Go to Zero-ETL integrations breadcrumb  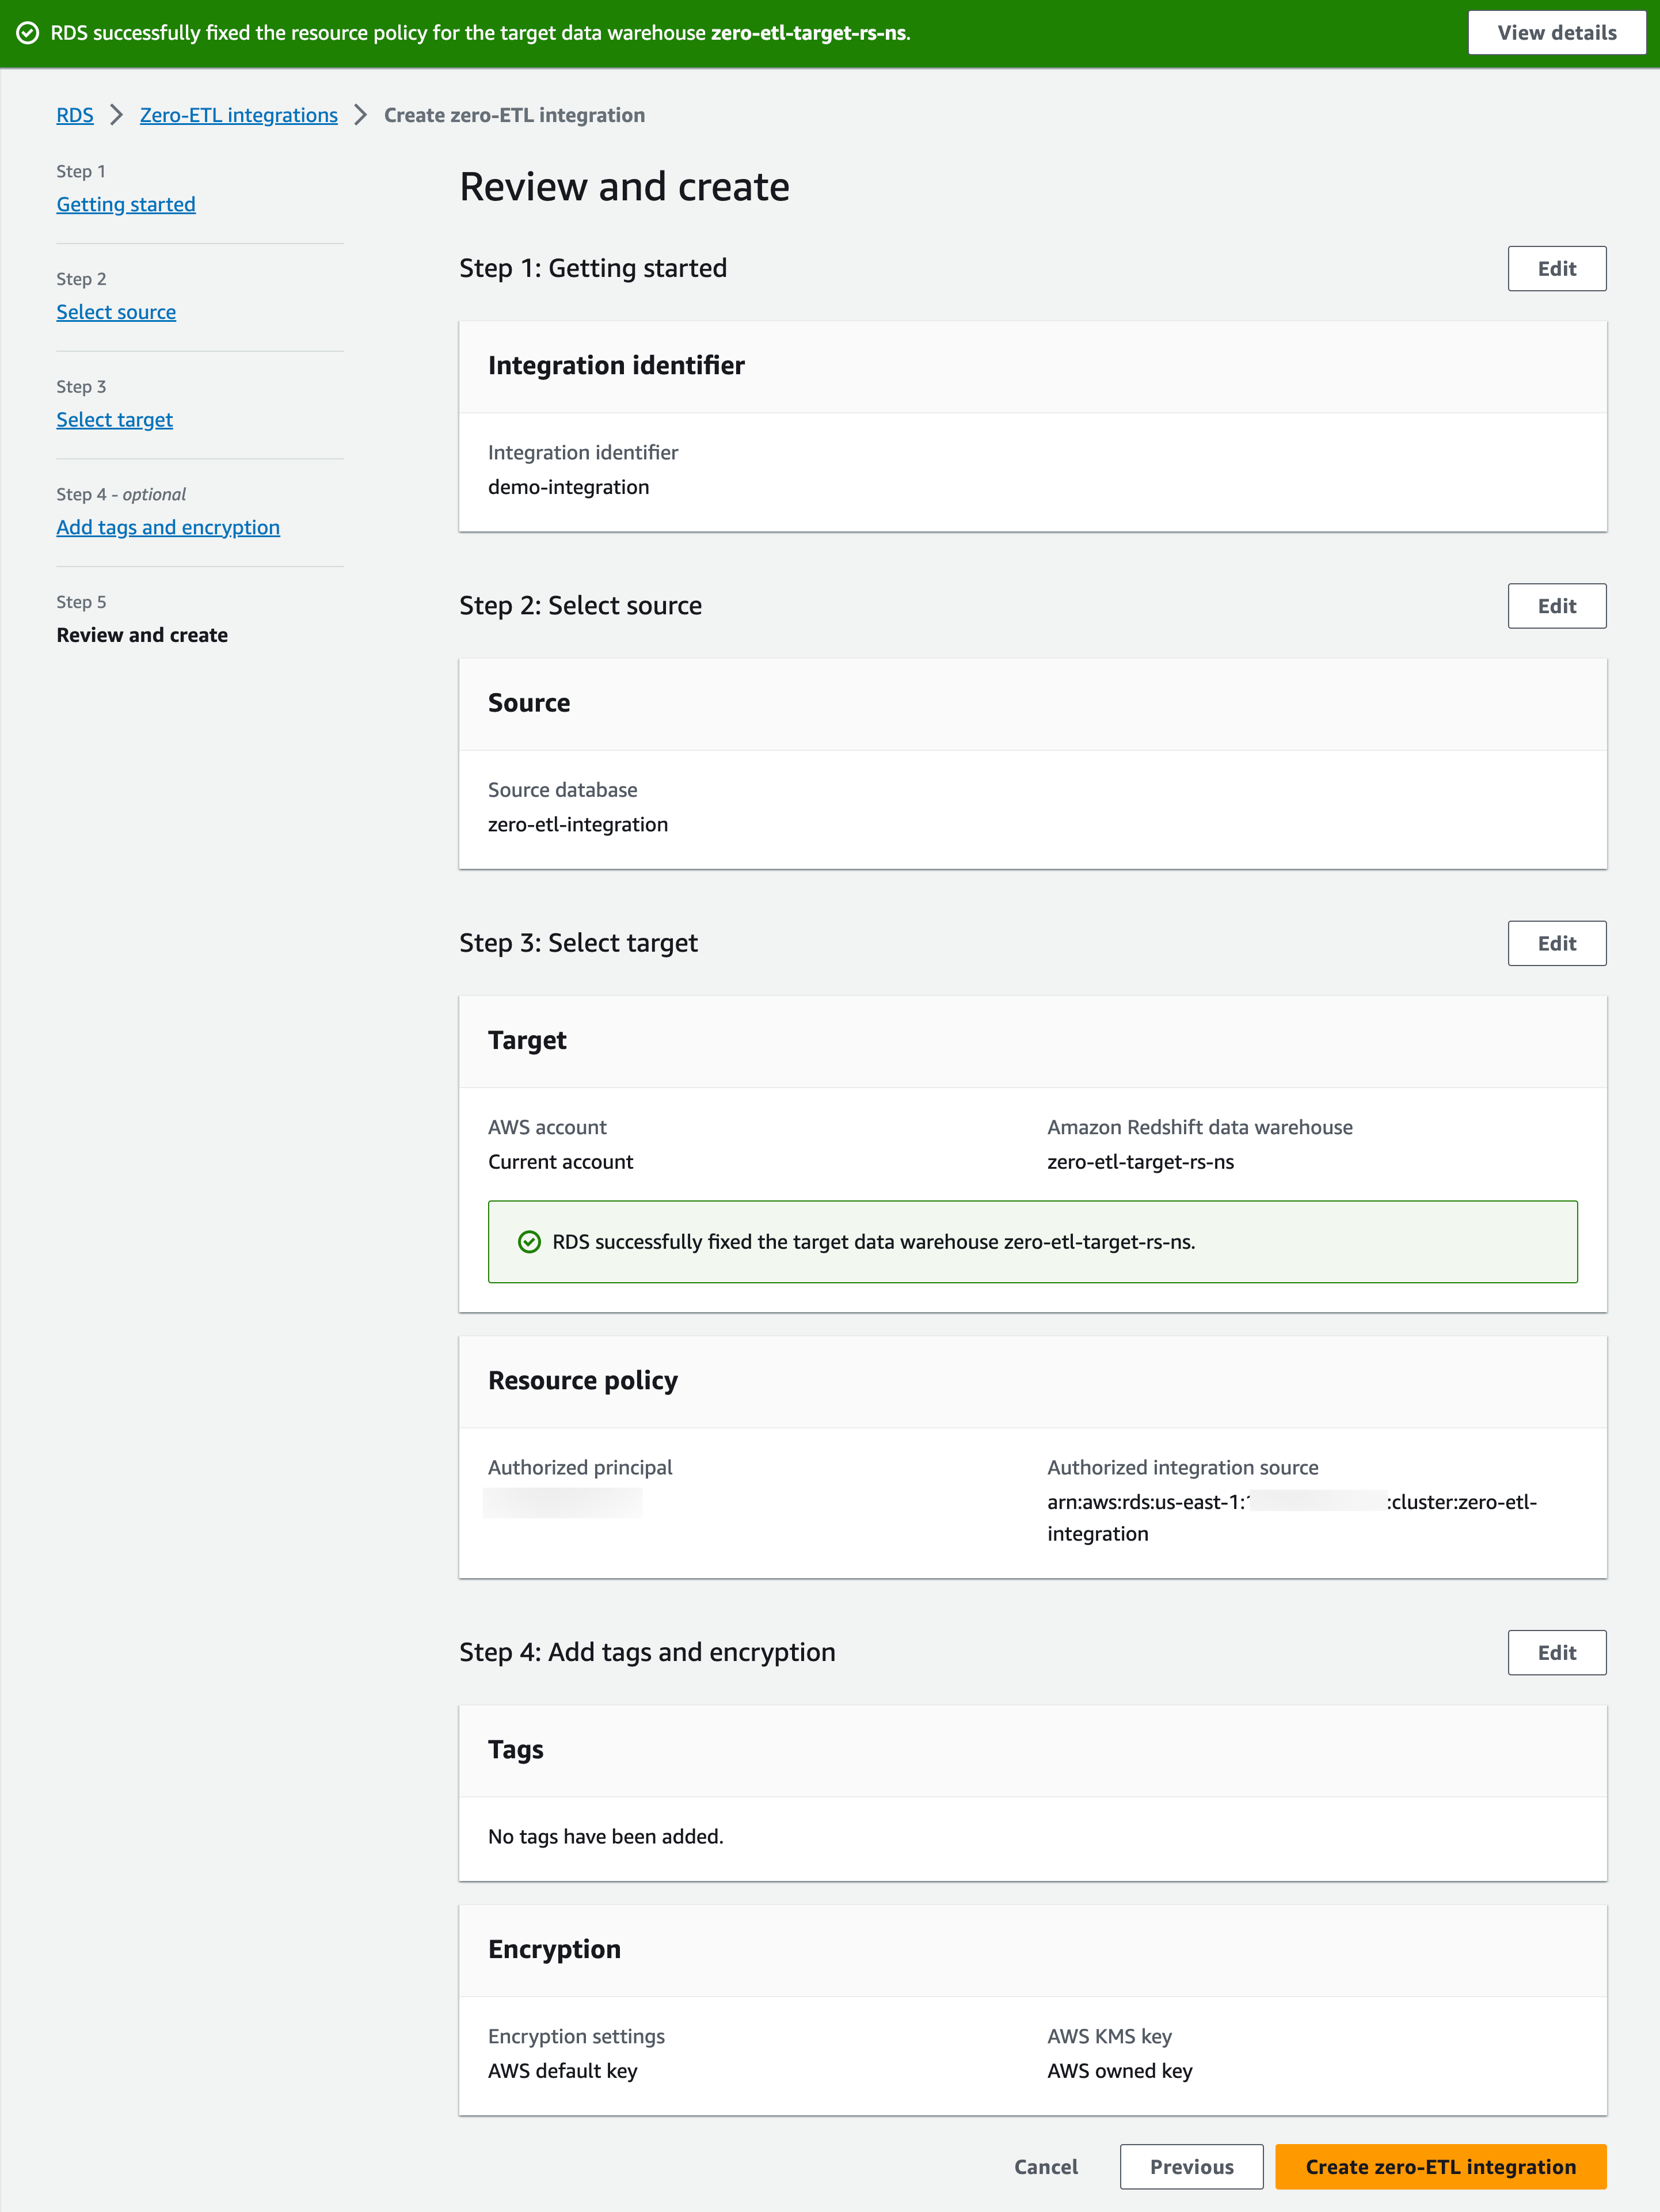[238, 115]
